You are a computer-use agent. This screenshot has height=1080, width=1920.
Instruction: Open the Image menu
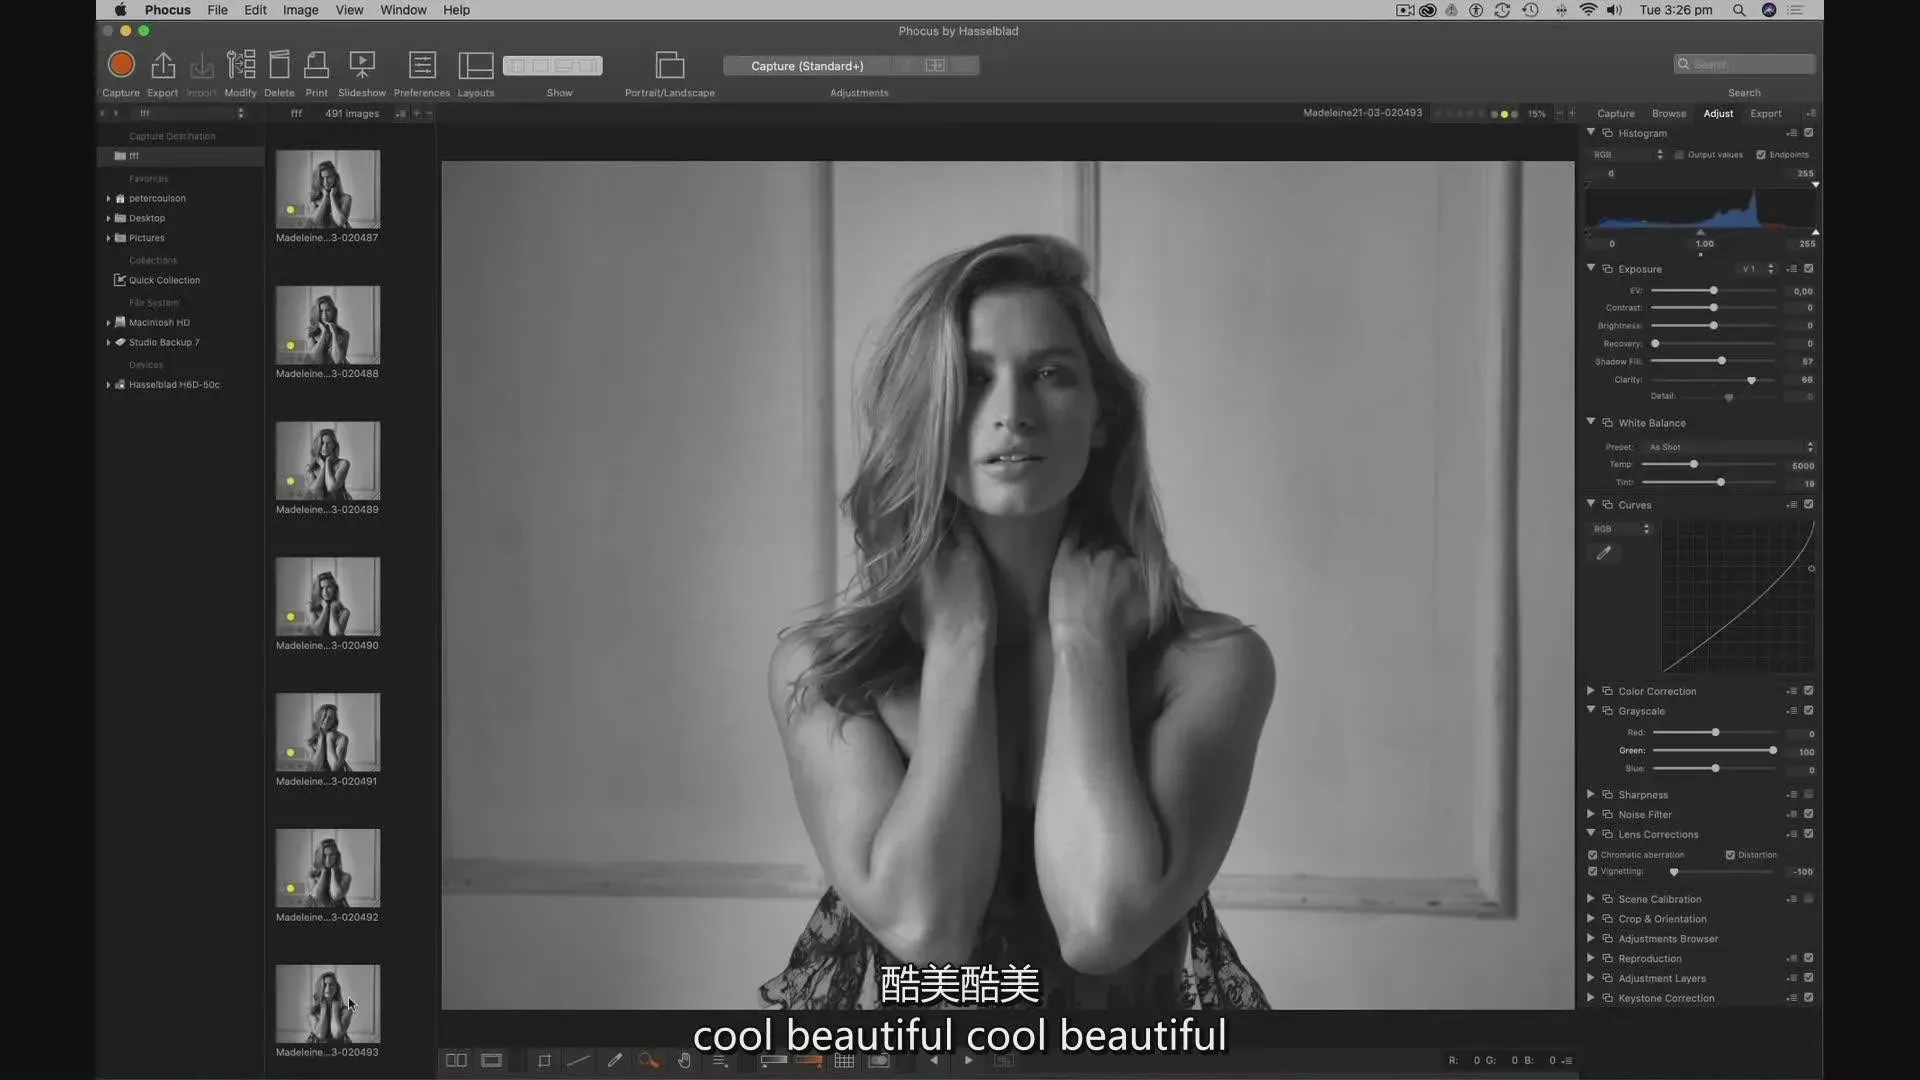pos(300,10)
